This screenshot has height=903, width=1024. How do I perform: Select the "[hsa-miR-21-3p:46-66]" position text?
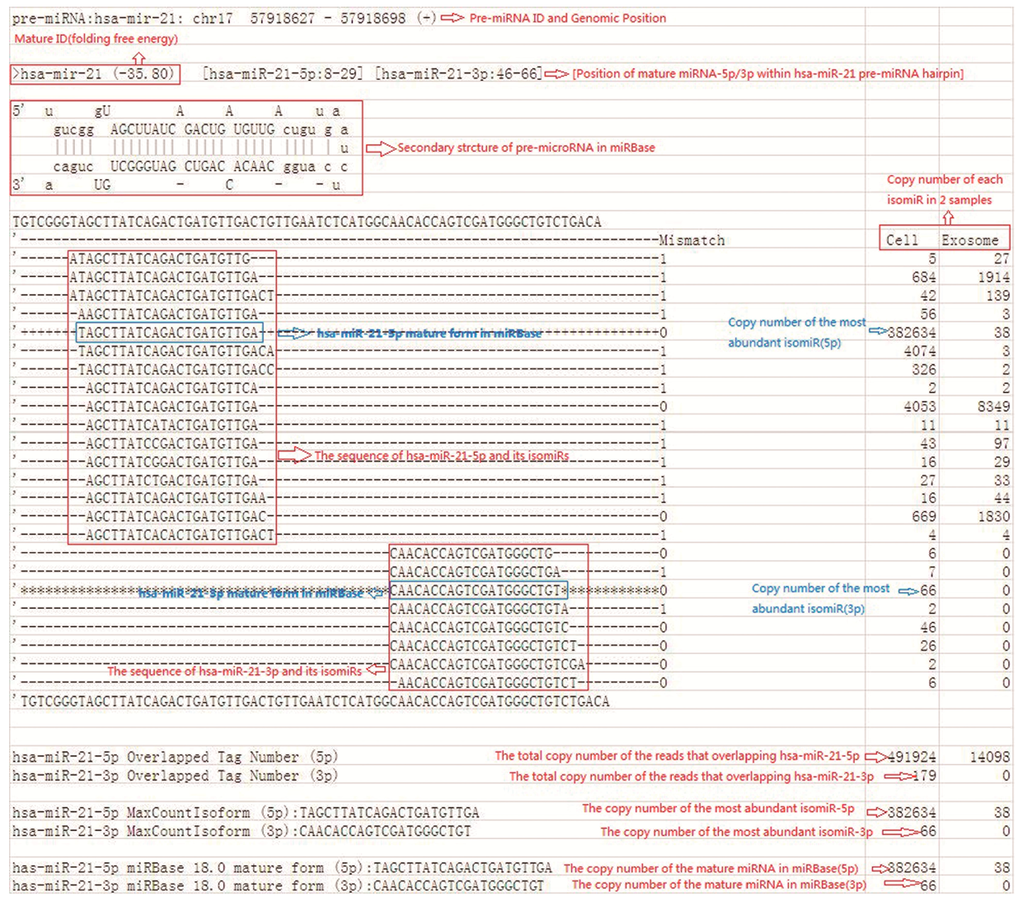(458, 74)
